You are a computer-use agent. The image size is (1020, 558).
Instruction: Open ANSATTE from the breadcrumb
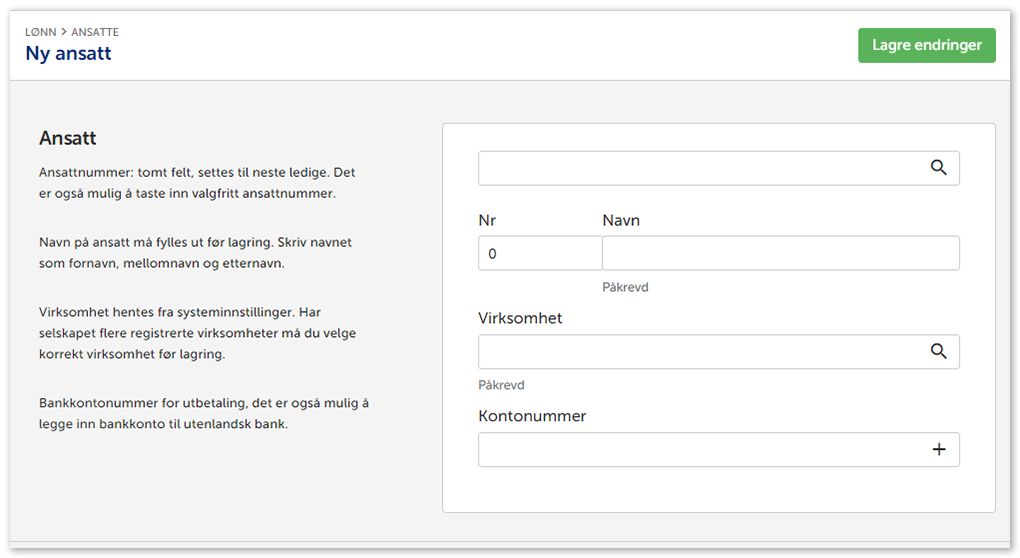coord(95,32)
